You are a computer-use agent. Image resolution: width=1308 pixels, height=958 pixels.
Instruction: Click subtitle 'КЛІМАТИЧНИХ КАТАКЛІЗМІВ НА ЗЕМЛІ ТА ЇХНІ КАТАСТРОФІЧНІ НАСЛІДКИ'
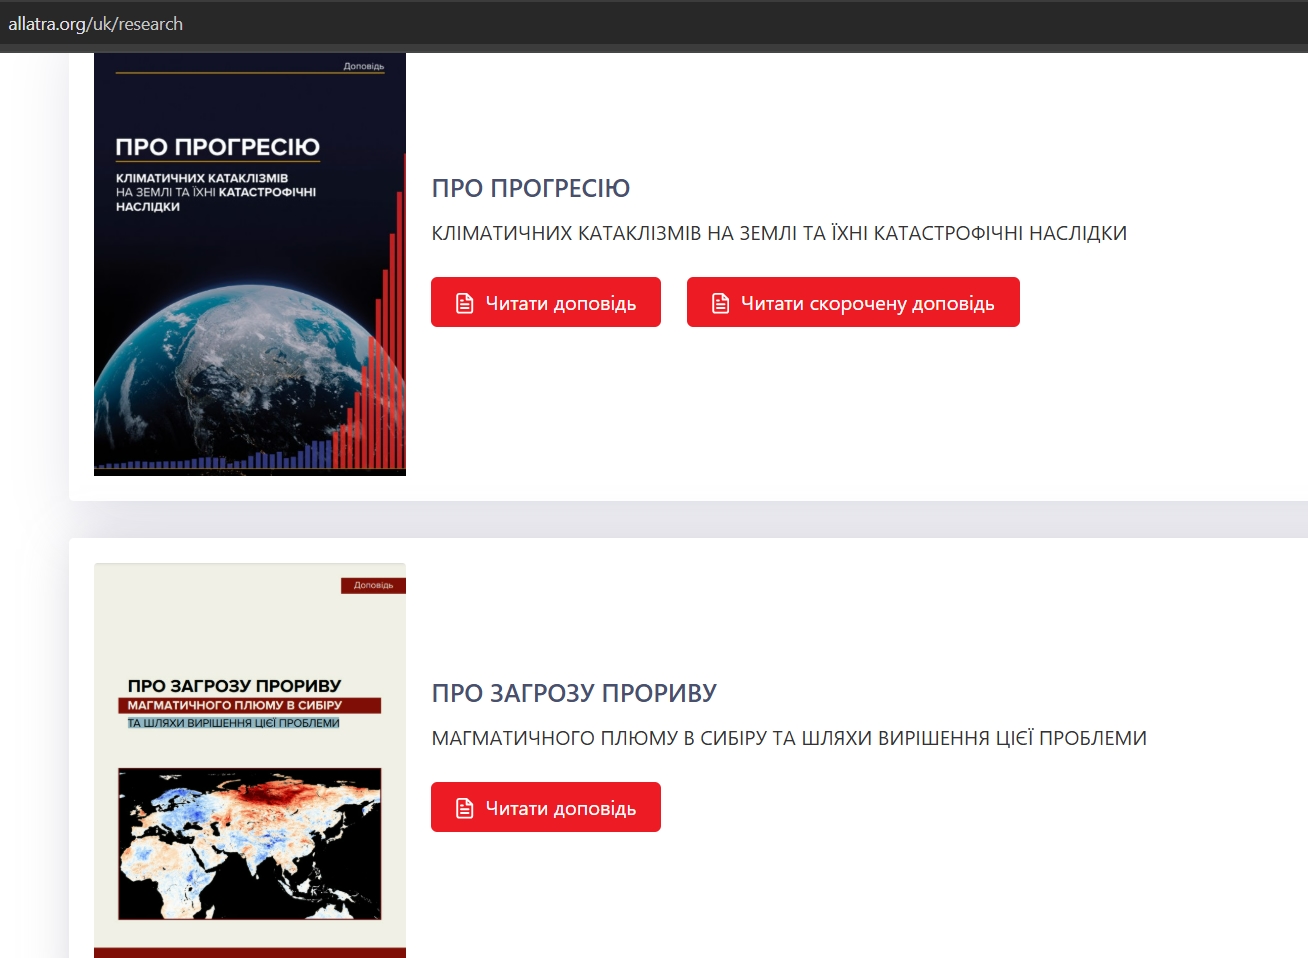click(x=779, y=233)
